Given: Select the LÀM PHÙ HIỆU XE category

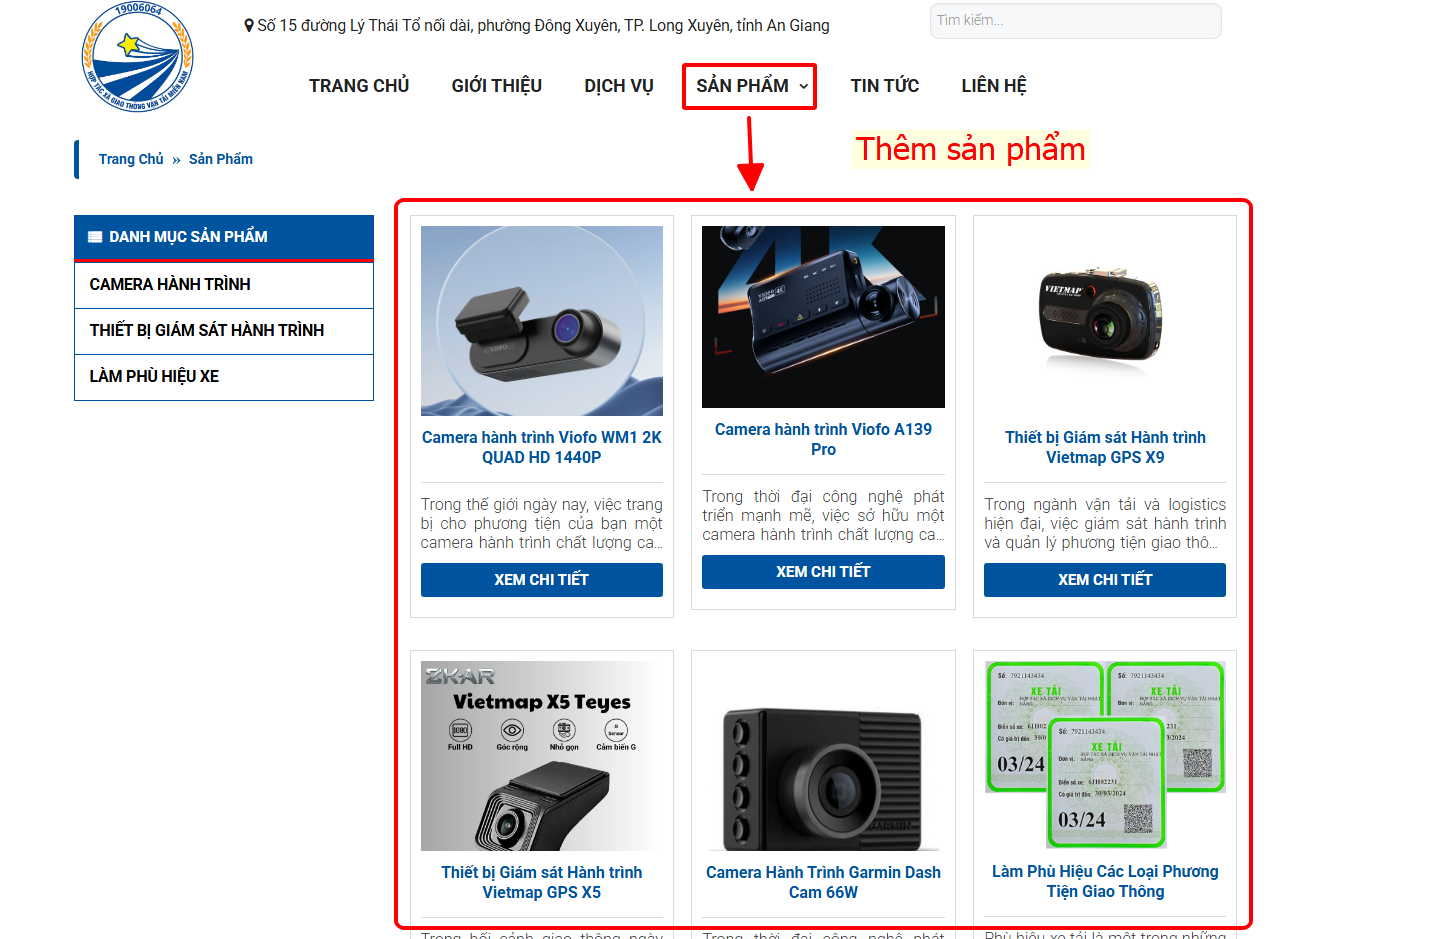Looking at the screenshot, I should pyautogui.click(x=224, y=377).
